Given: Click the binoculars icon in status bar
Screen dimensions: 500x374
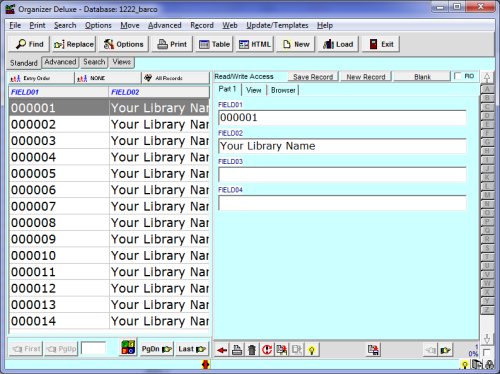Looking at the screenshot, I should click(x=490, y=365).
